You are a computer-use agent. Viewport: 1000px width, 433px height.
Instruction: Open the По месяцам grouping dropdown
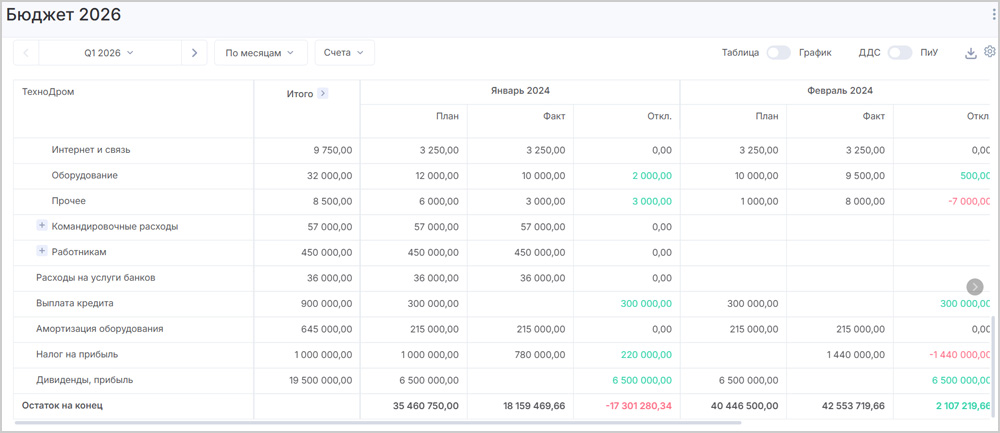pos(260,53)
